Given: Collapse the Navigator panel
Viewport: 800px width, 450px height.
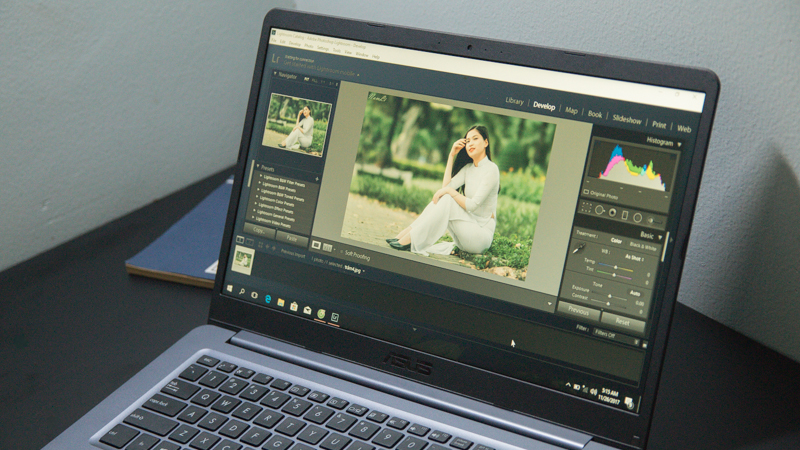Looking at the screenshot, I should (x=275, y=73).
